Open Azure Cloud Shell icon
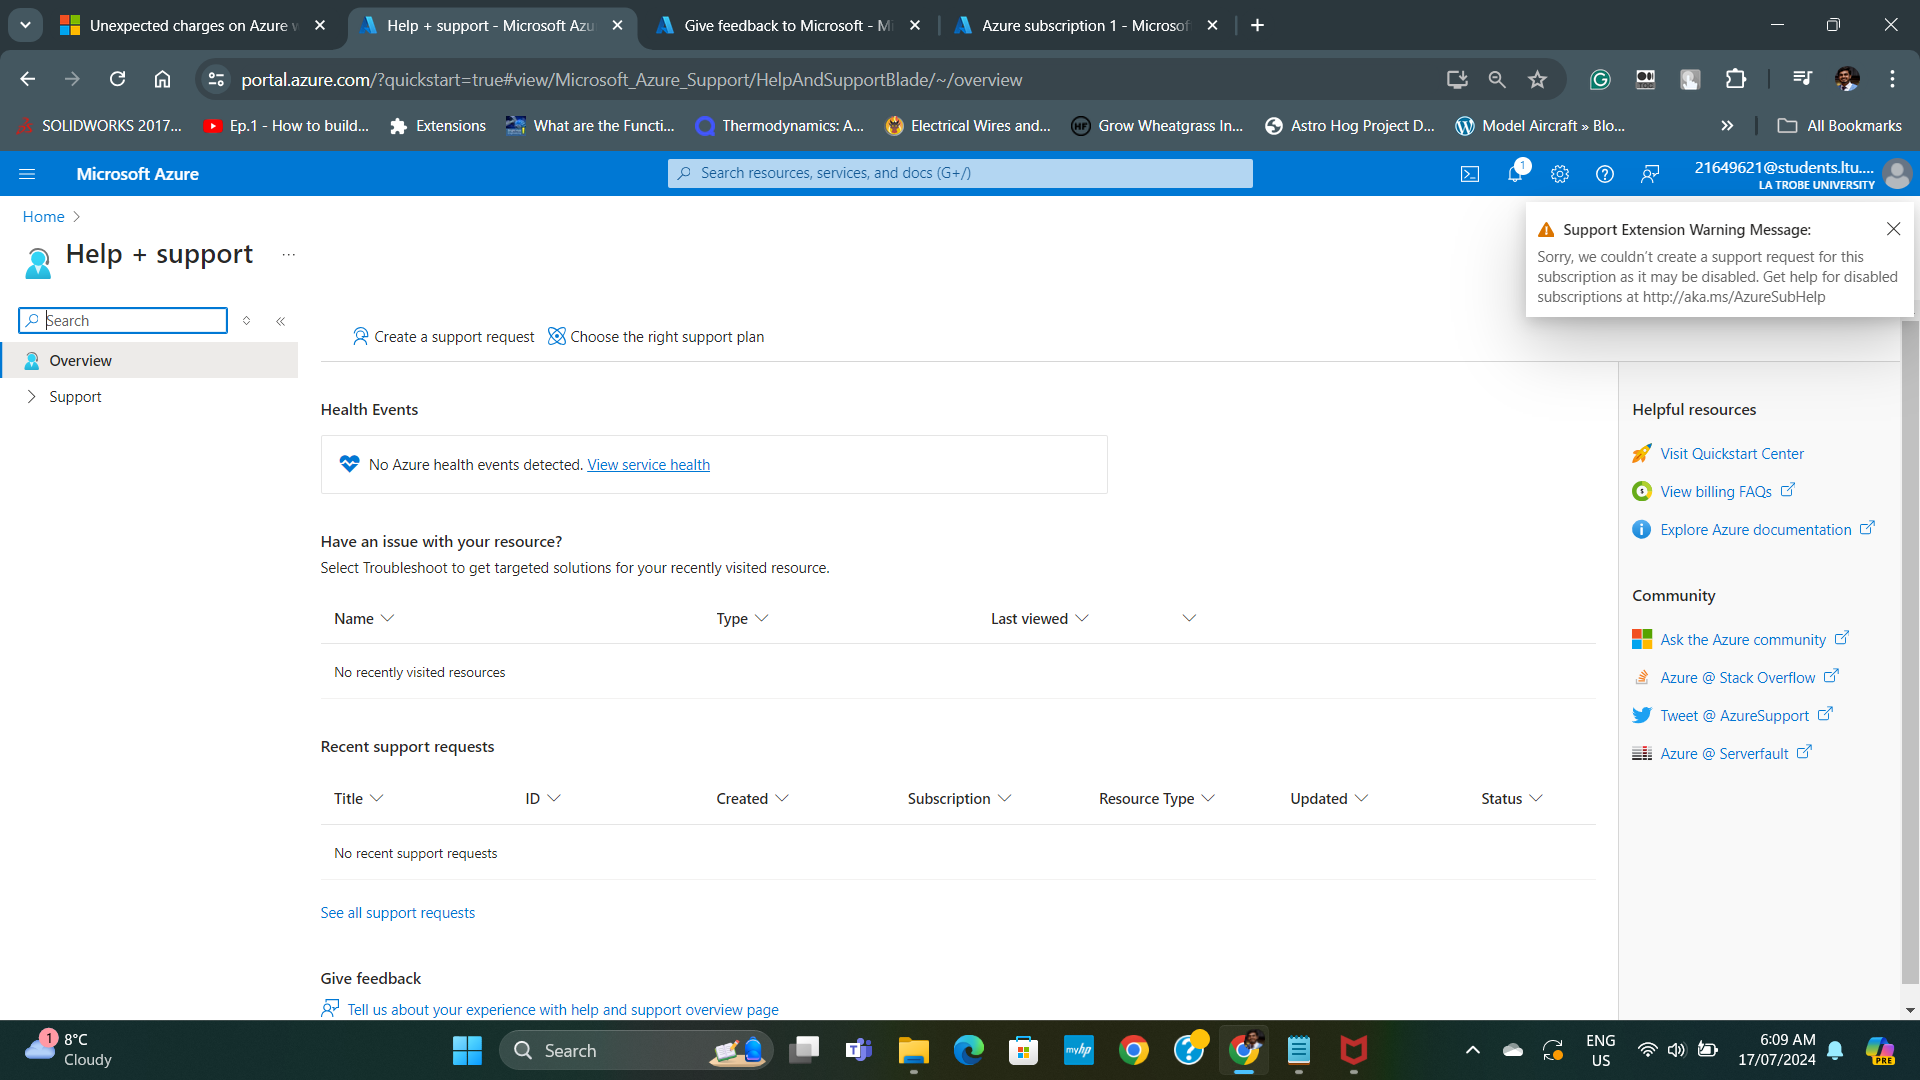The height and width of the screenshot is (1080, 1920). [1469, 174]
